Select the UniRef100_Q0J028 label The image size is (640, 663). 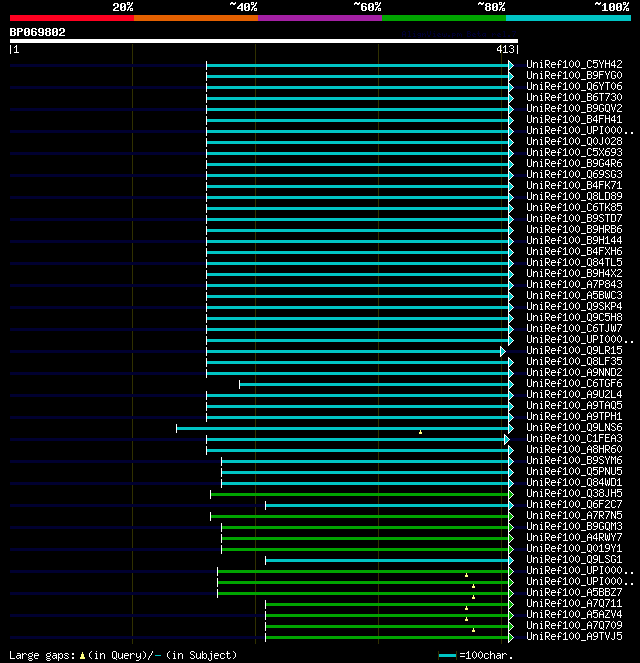point(574,141)
